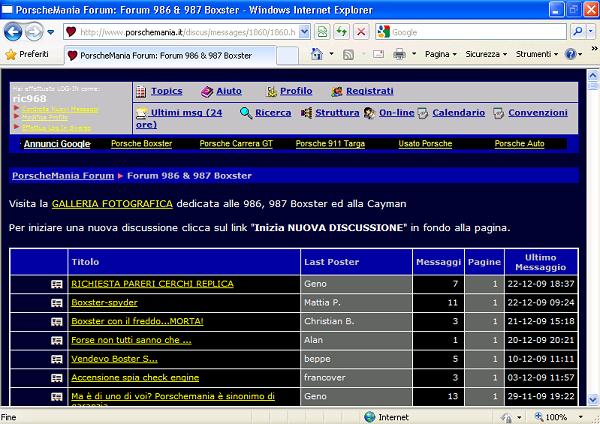The width and height of the screenshot is (600, 424).
Task: Expand the Home button dropdown arrow
Action: point(331,54)
